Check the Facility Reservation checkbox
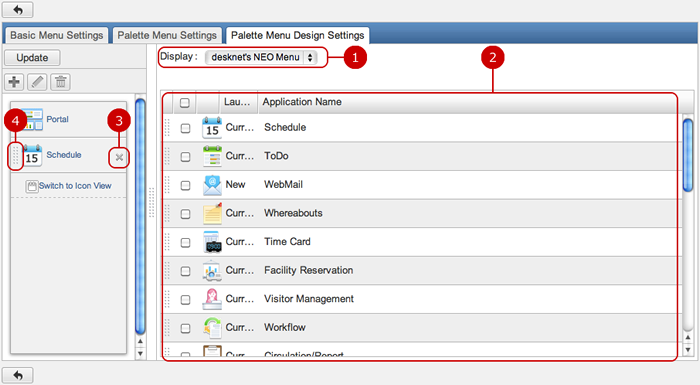Viewport: 700px width, 385px height. [x=185, y=272]
